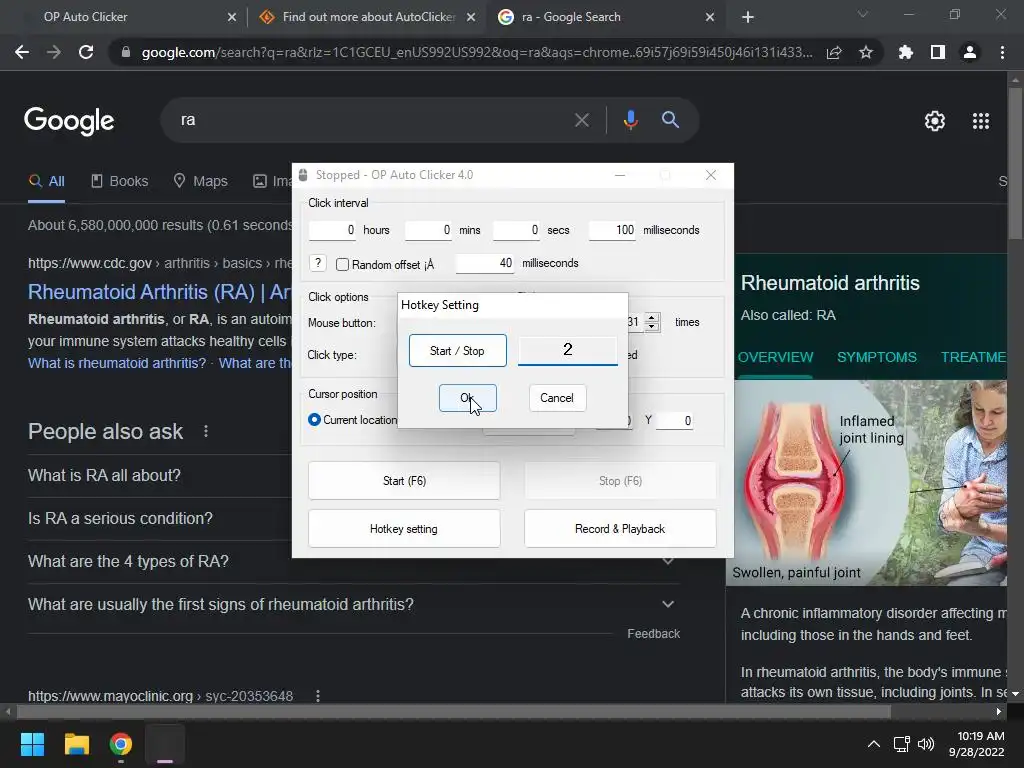The height and width of the screenshot is (768, 1024).
Task: Select the hotkey field showing 2
Action: pyautogui.click(x=568, y=350)
